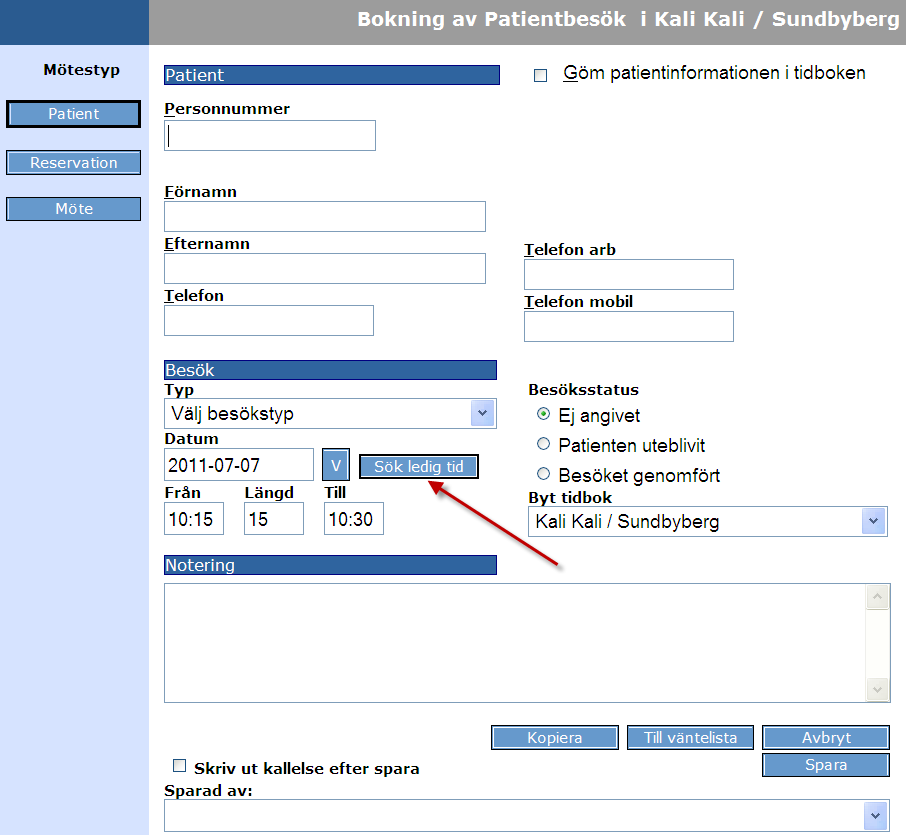Click inside the Notering text area
The image size is (906, 835).
[515, 643]
